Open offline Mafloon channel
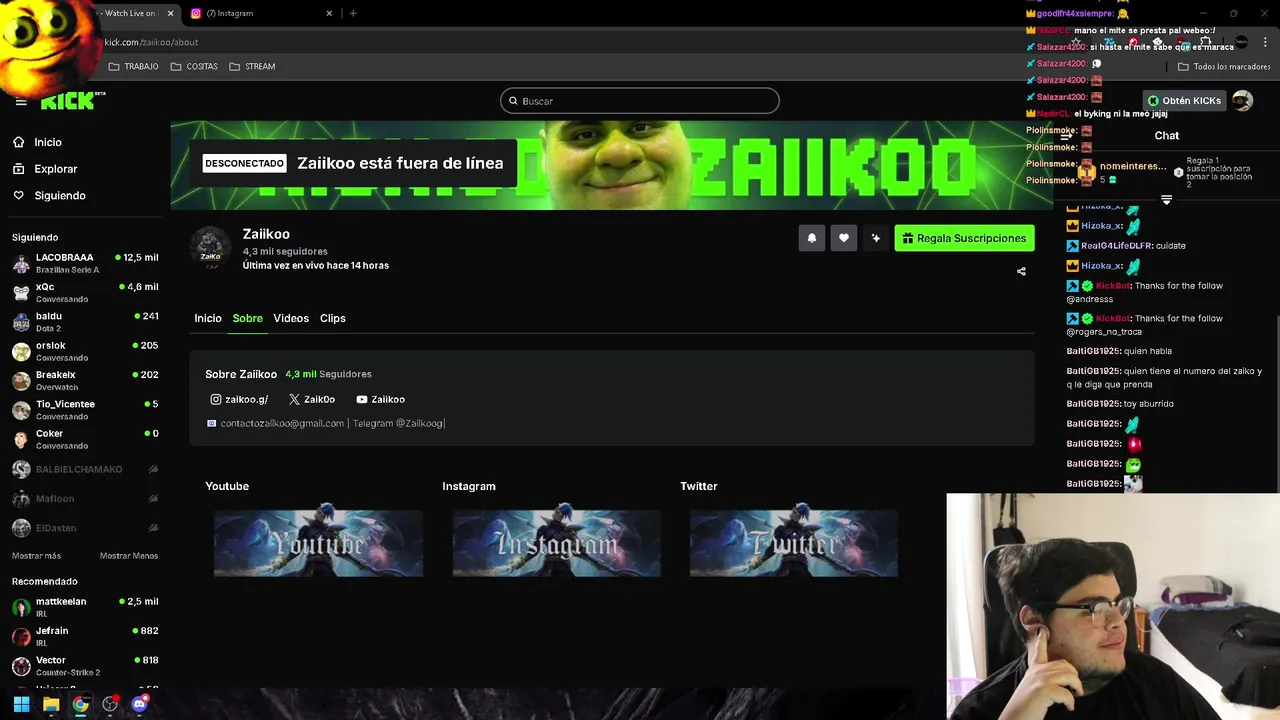This screenshot has height=720, width=1280. coord(85,498)
